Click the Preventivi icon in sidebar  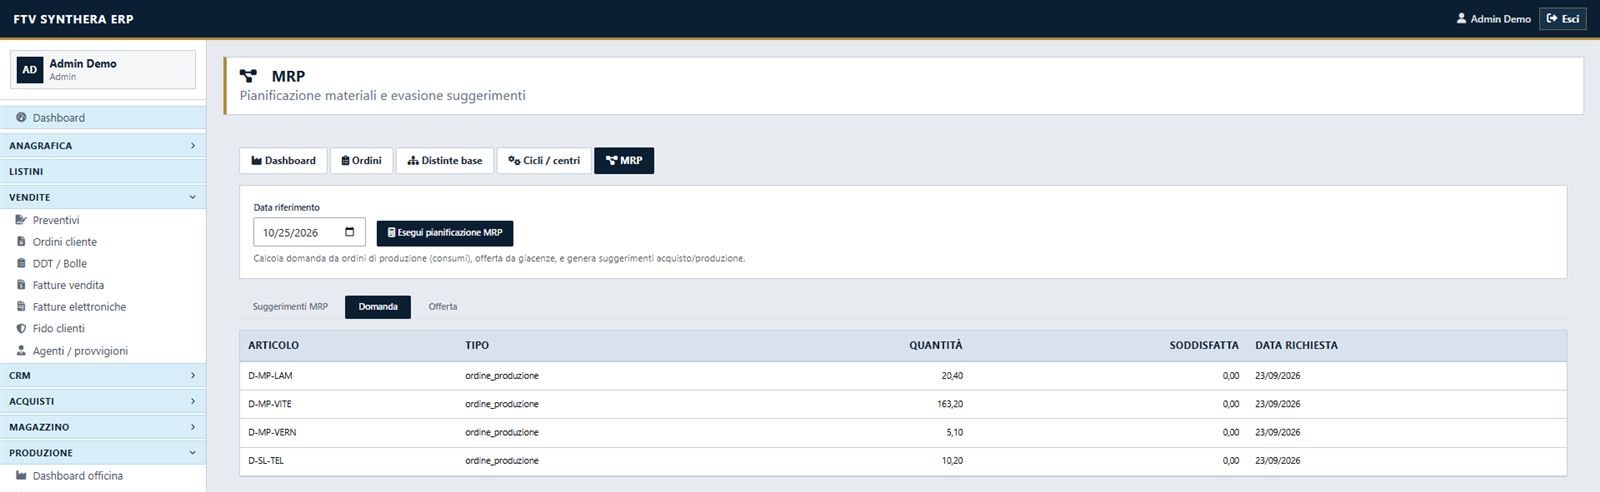21,220
